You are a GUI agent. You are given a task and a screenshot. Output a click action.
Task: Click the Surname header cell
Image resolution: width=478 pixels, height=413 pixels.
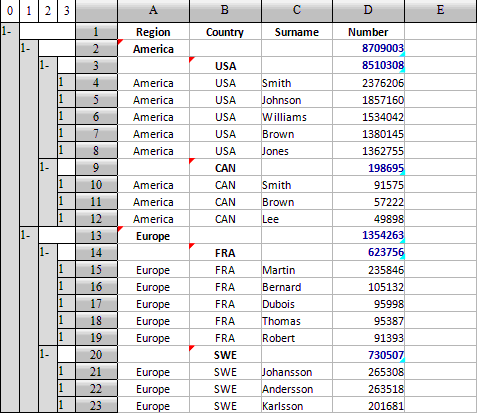(297, 32)
